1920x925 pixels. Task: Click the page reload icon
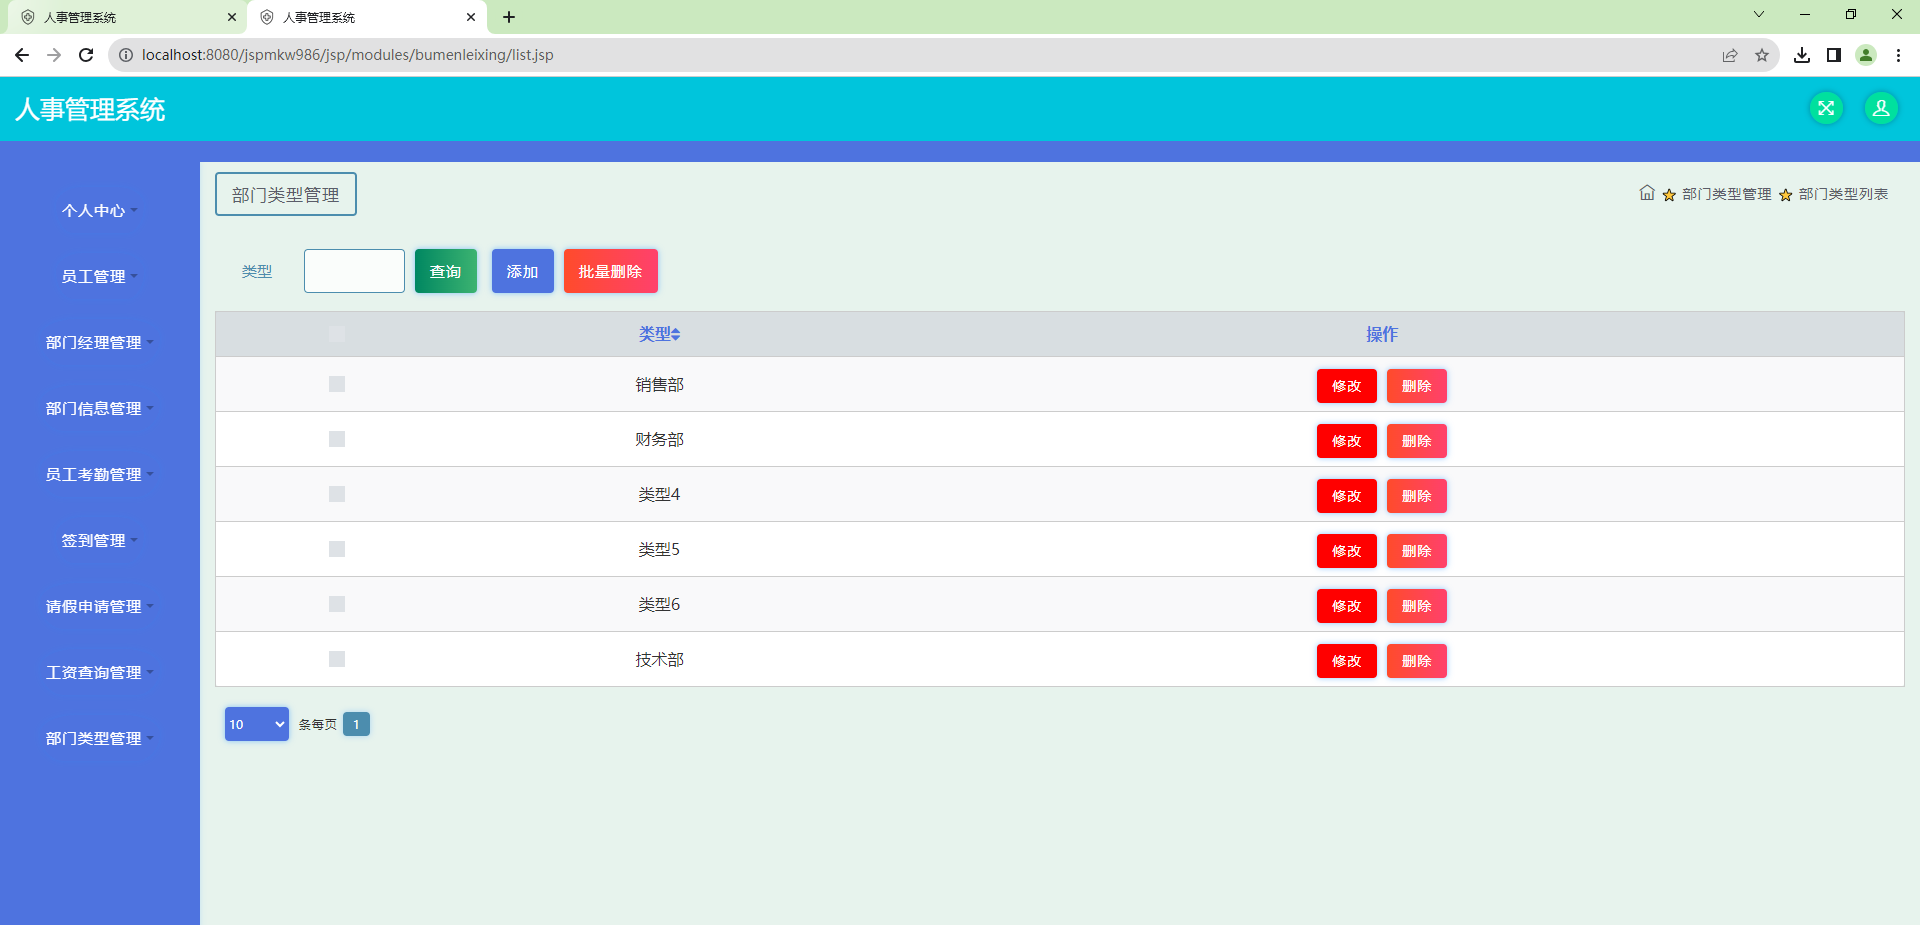tap(86, 55)
